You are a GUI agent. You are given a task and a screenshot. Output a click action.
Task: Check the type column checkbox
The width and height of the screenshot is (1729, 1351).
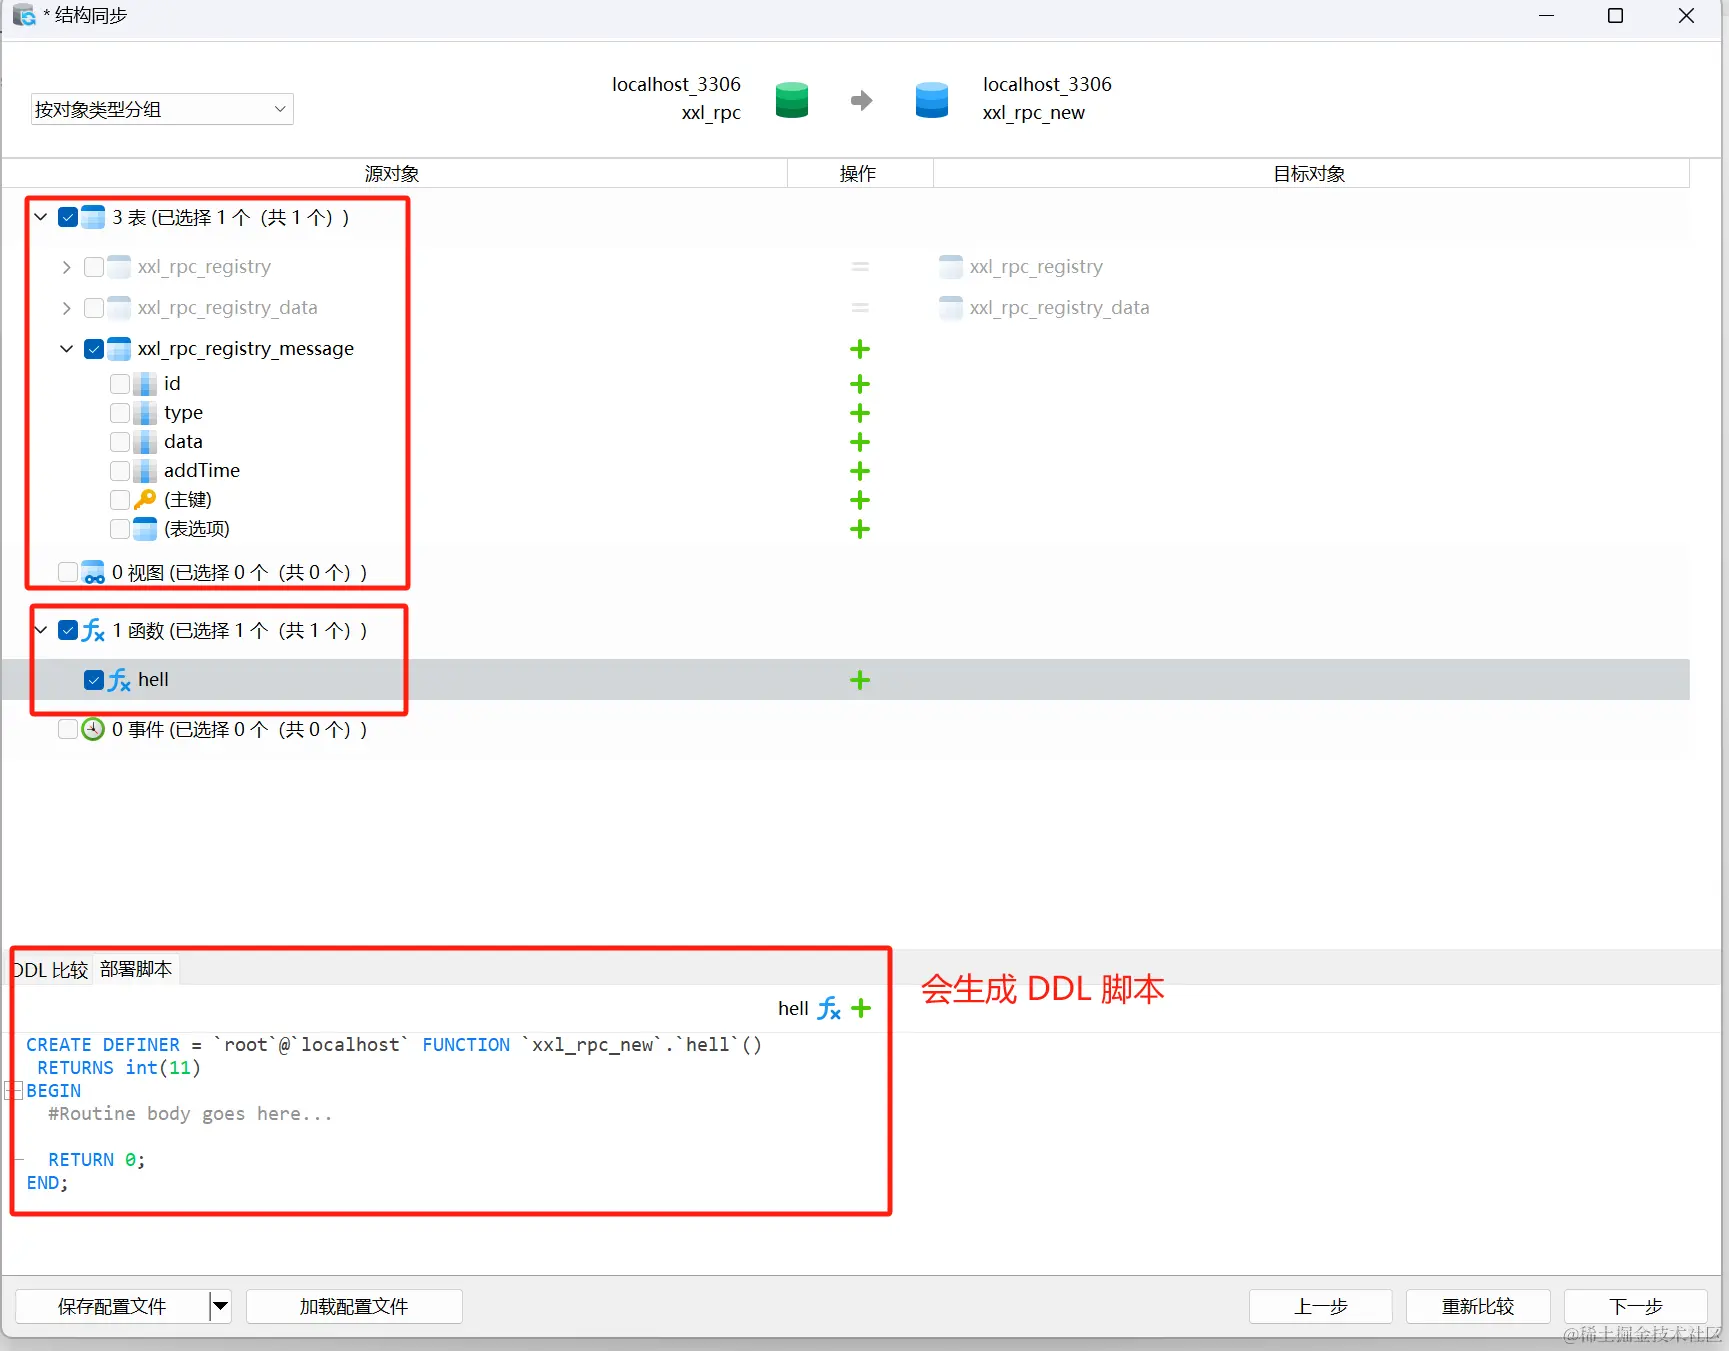pyautogui.click(x=120, y=413)
